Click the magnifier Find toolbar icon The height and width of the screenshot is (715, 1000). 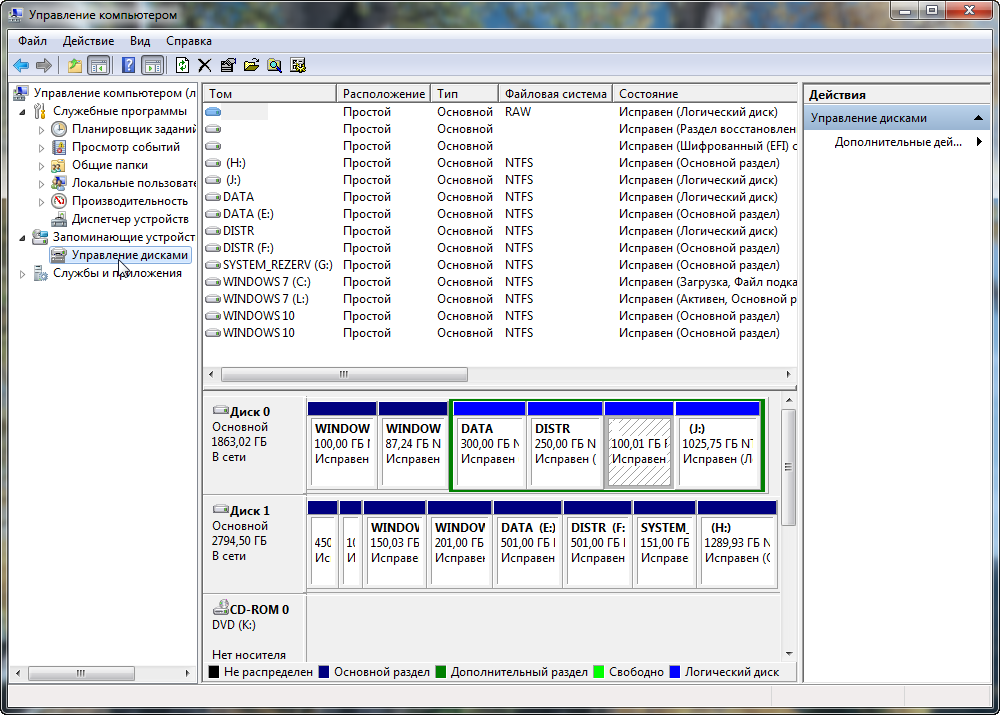coord(274,65)
